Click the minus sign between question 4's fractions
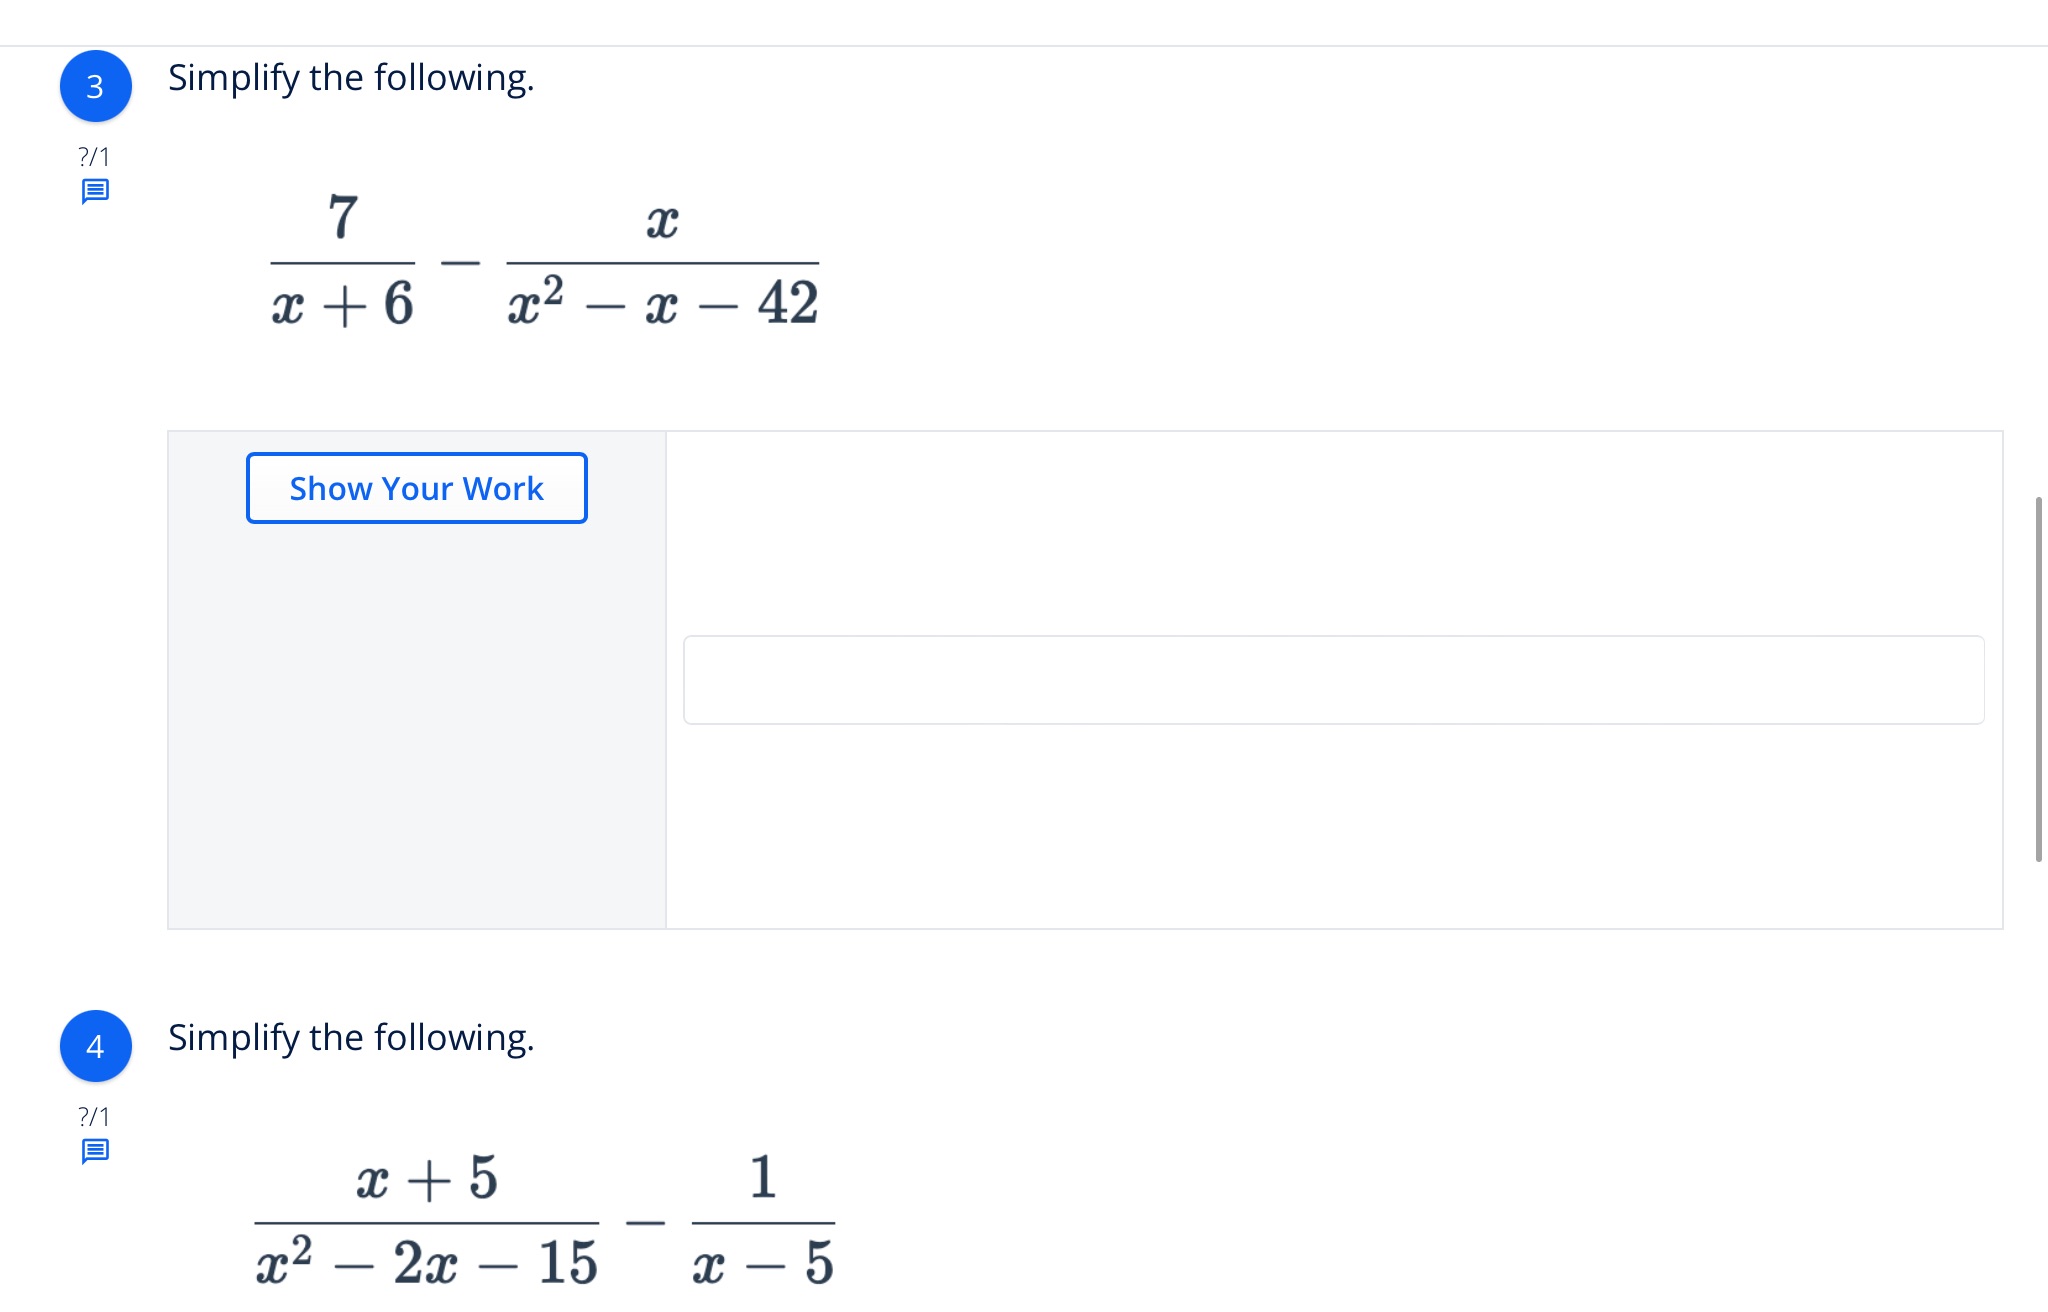The width and height of the screenshot is (2048, 1312). pyautogui.click(x=646, y=1222)
